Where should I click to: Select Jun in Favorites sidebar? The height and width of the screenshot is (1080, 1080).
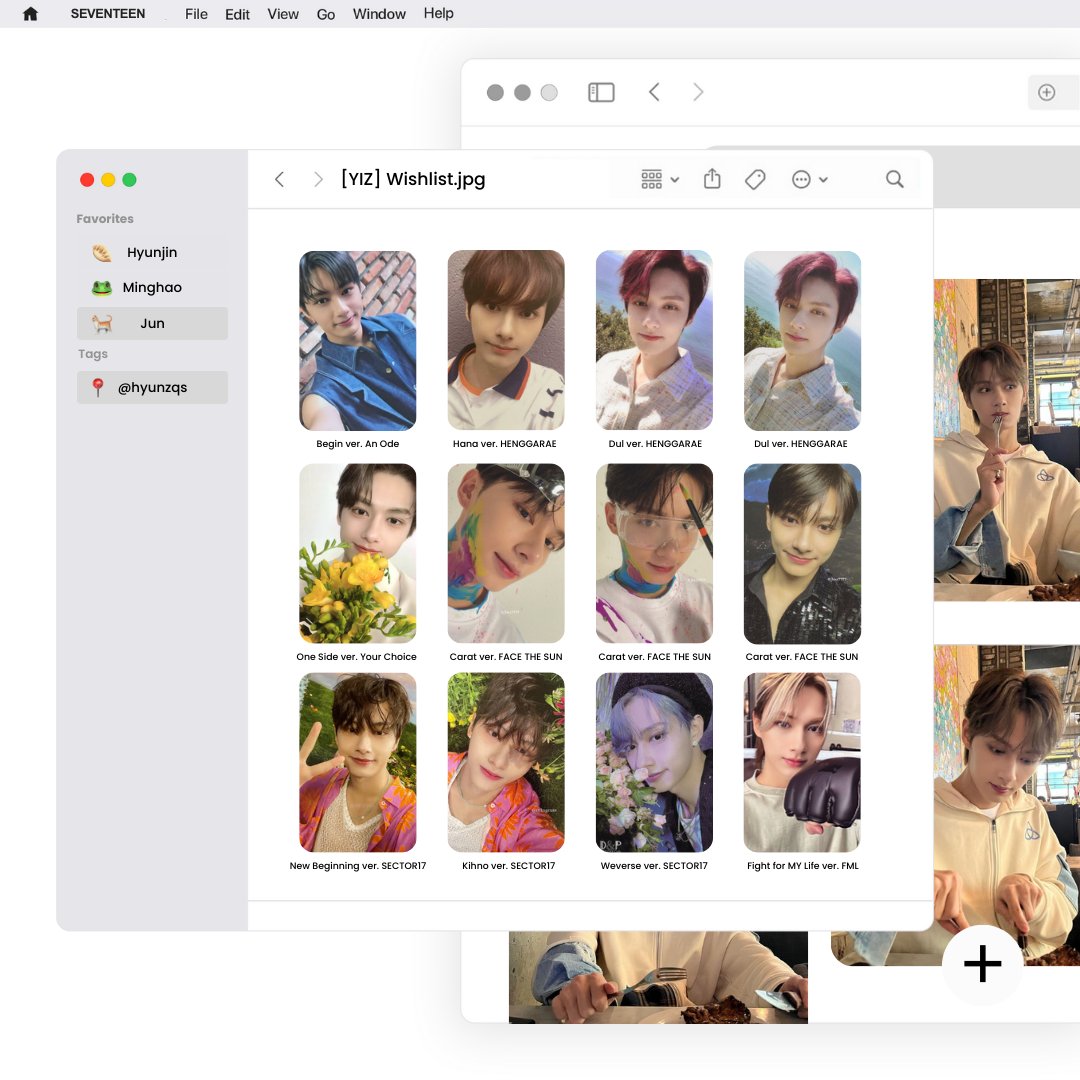(152, 324)
